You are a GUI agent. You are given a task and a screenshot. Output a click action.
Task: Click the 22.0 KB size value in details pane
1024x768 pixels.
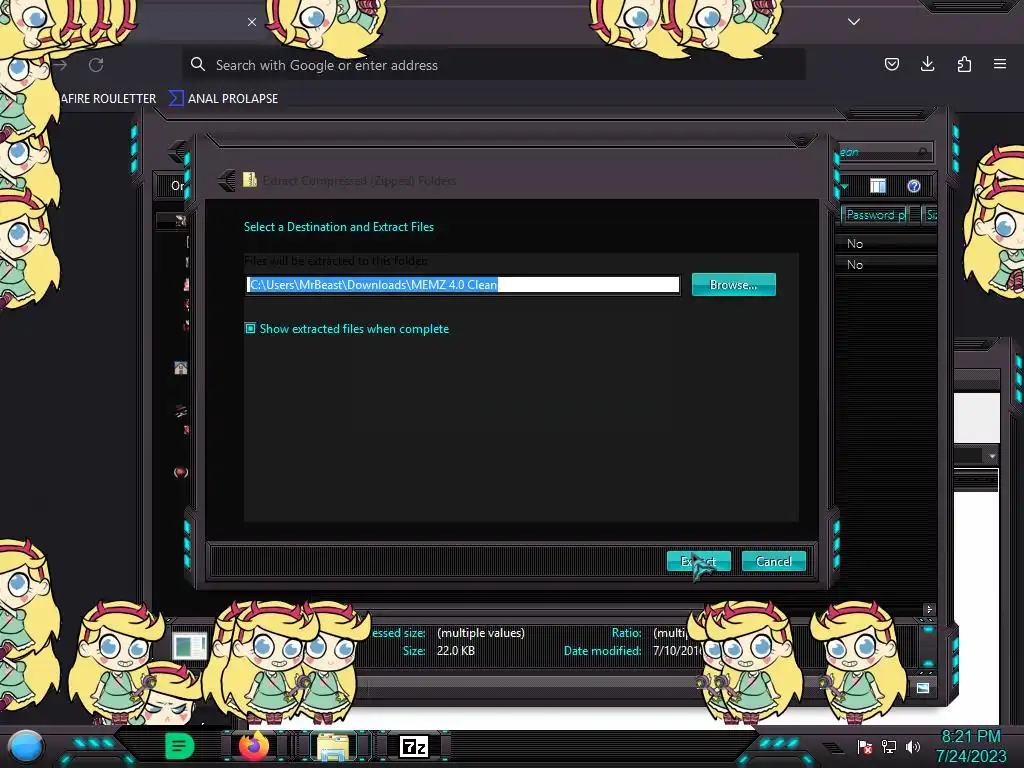456,651
